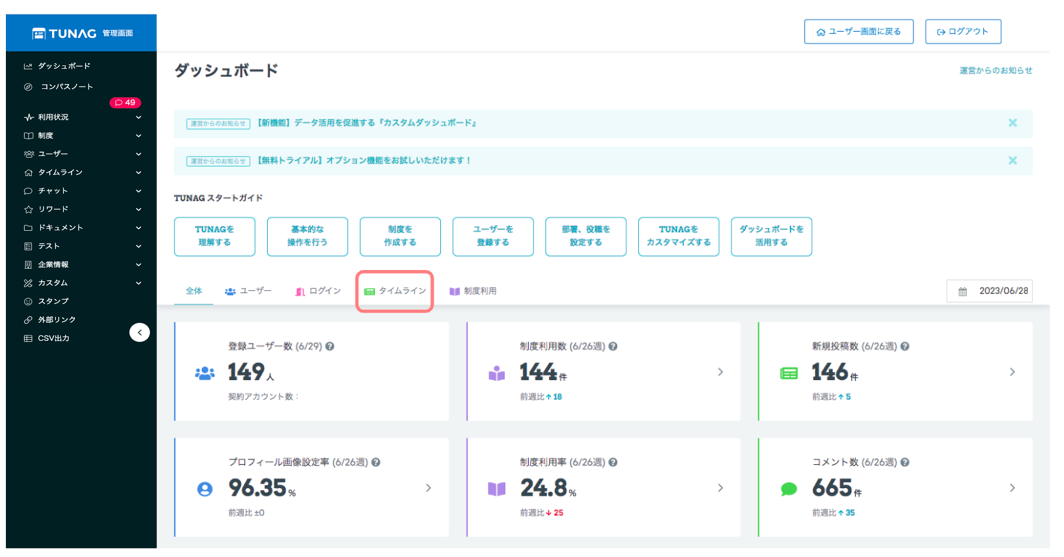Click the ログアウト button
This screenshot has height=557, width=1064.
coord(962,32)
